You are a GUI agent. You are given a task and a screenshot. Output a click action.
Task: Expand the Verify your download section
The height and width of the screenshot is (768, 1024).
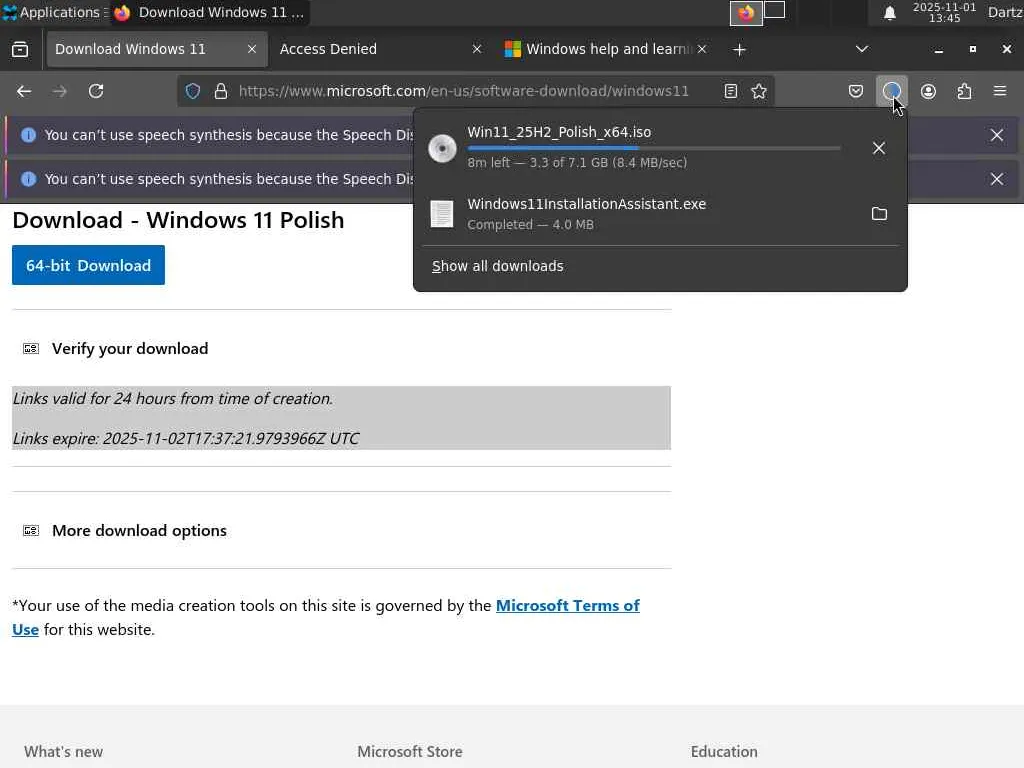coord(130,348)
